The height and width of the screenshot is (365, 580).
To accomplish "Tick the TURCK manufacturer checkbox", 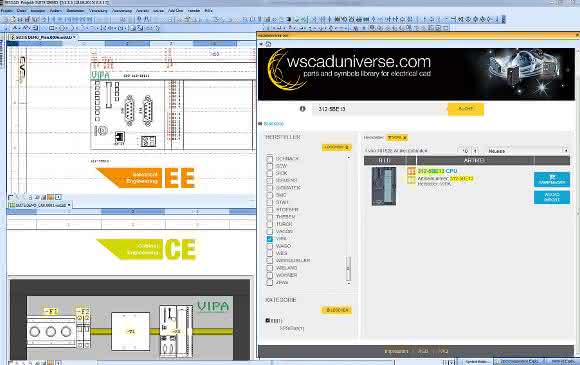I will (x=270, y=224).
